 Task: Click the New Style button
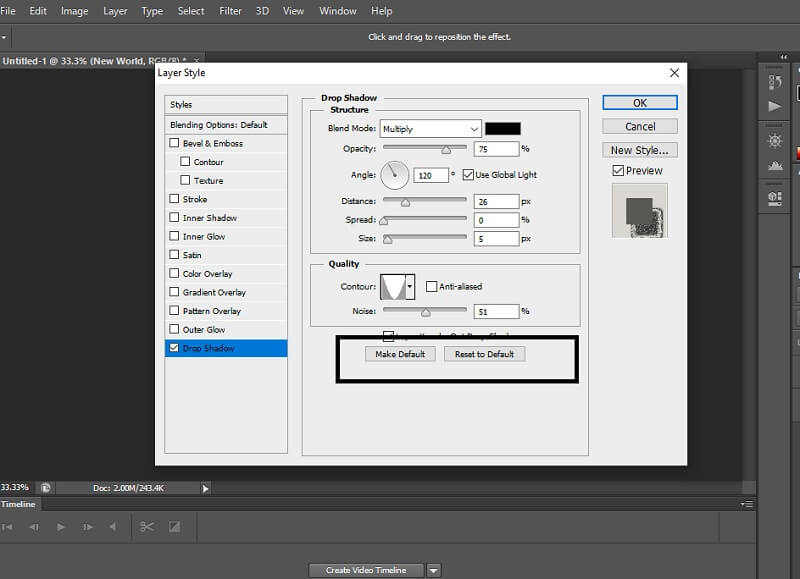pos(639,149)
